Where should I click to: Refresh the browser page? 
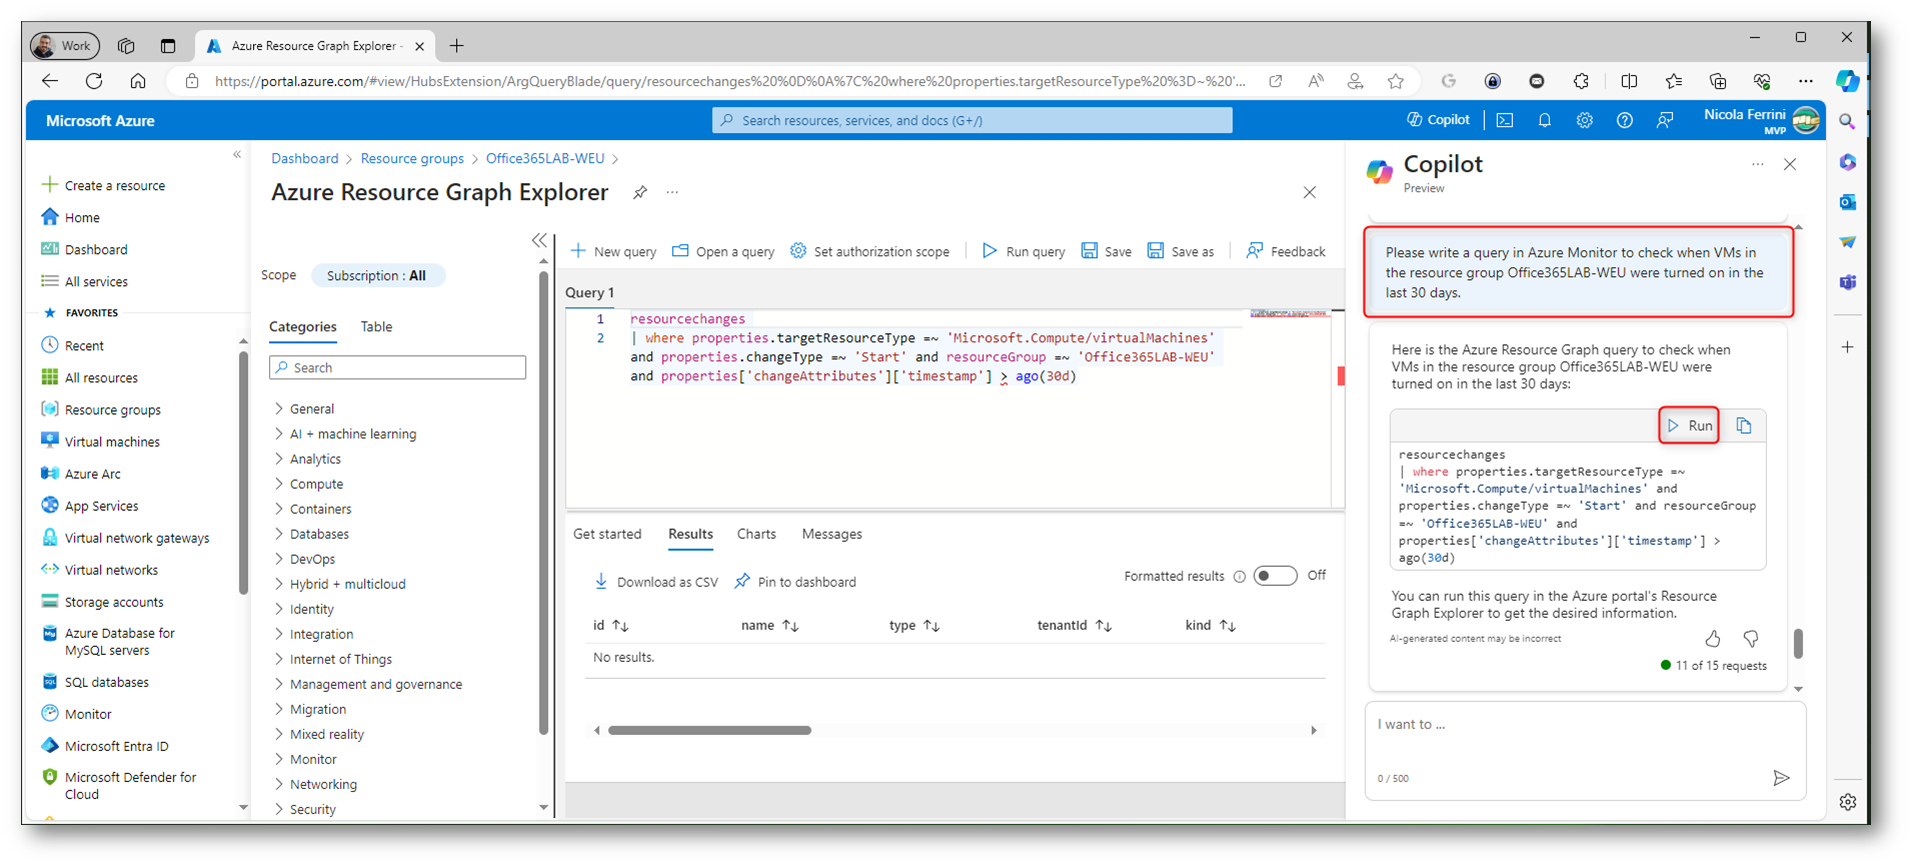pos(94,81)
